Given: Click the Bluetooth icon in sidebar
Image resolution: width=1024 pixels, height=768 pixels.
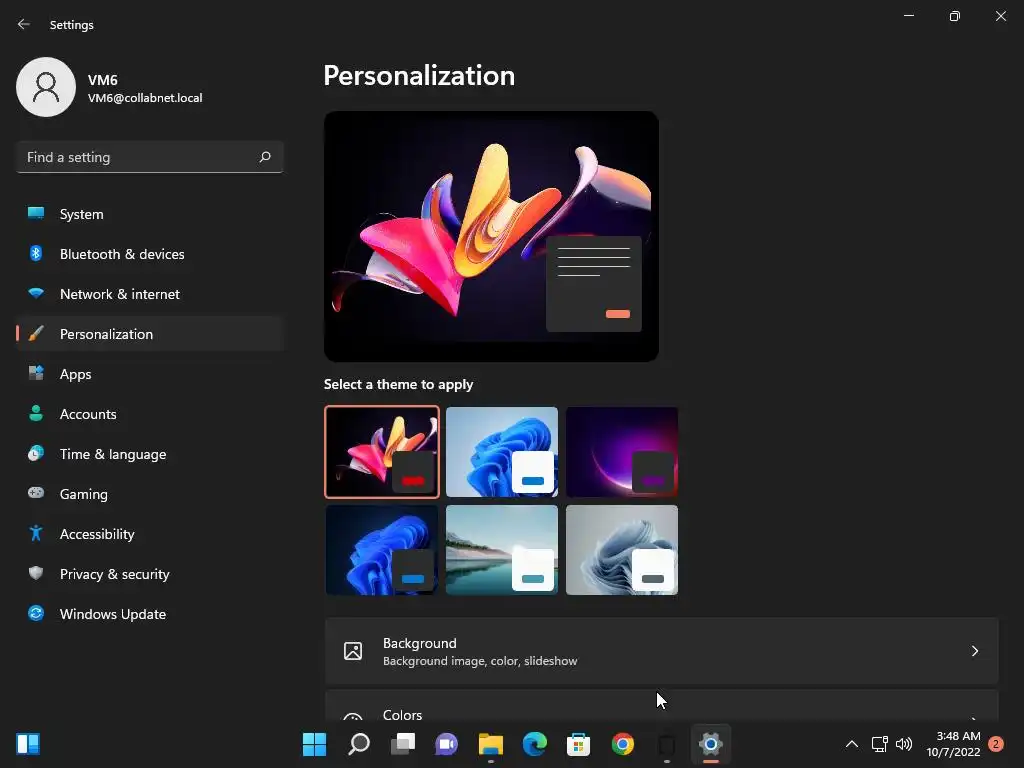Looking at the screenshot, I should [36, 253].
